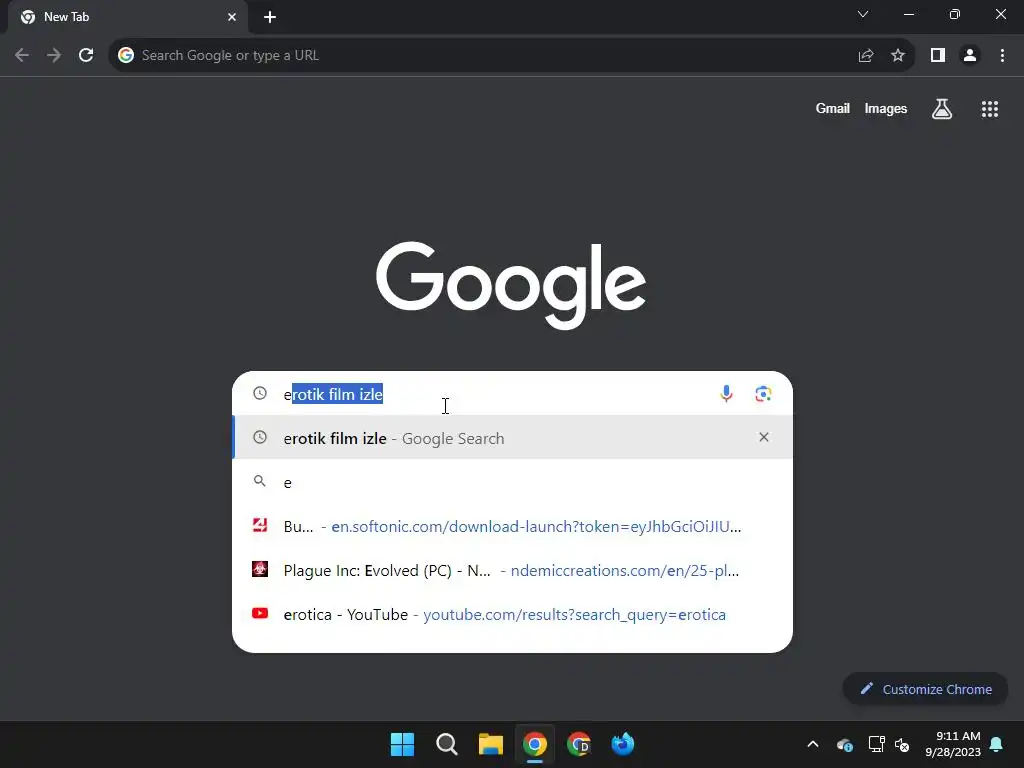Image resolution: width=1024 pixels, height=768 pixels.
Task: Open Images link
Action: 886,108
